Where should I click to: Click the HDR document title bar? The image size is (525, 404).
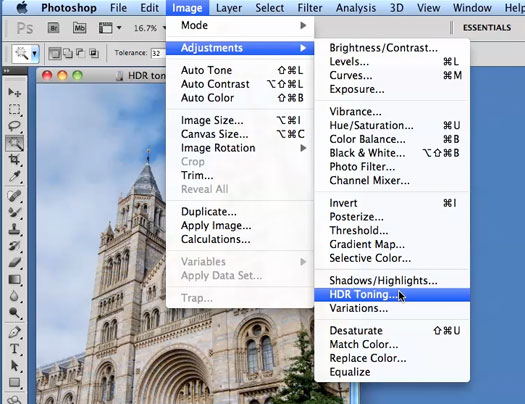point(101,76)
